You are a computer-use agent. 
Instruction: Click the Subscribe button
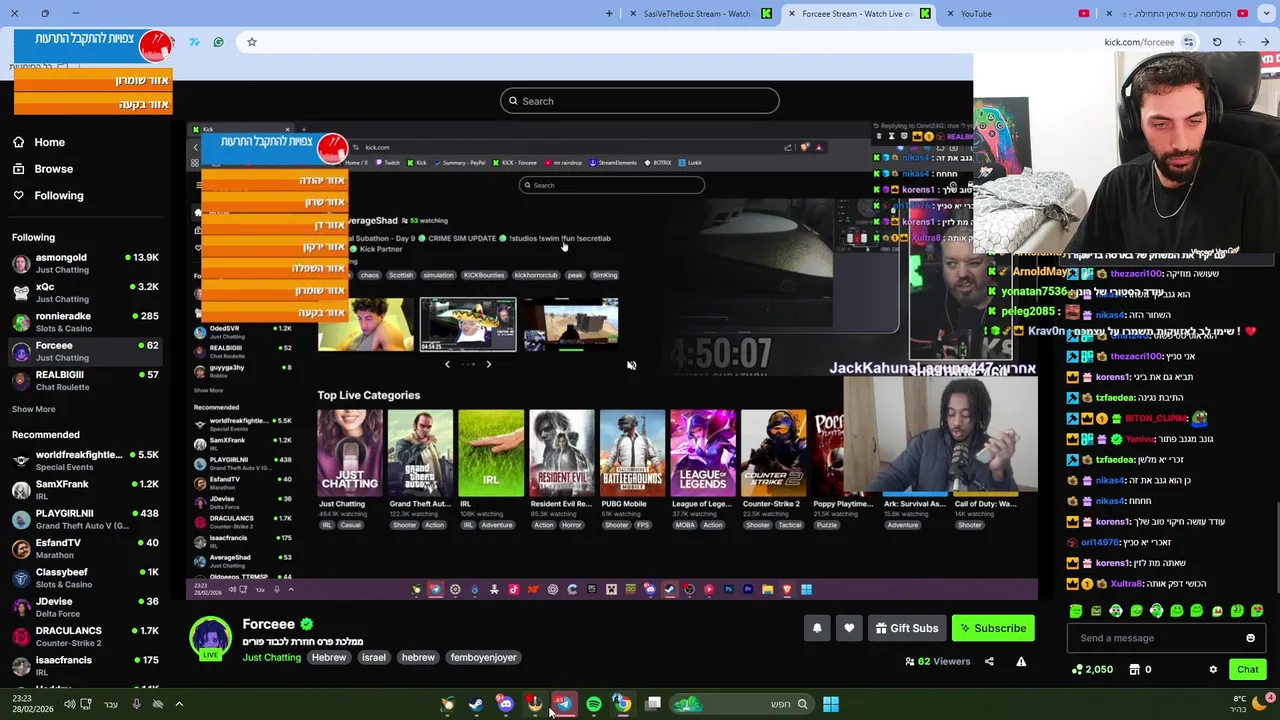pos(993,628)
